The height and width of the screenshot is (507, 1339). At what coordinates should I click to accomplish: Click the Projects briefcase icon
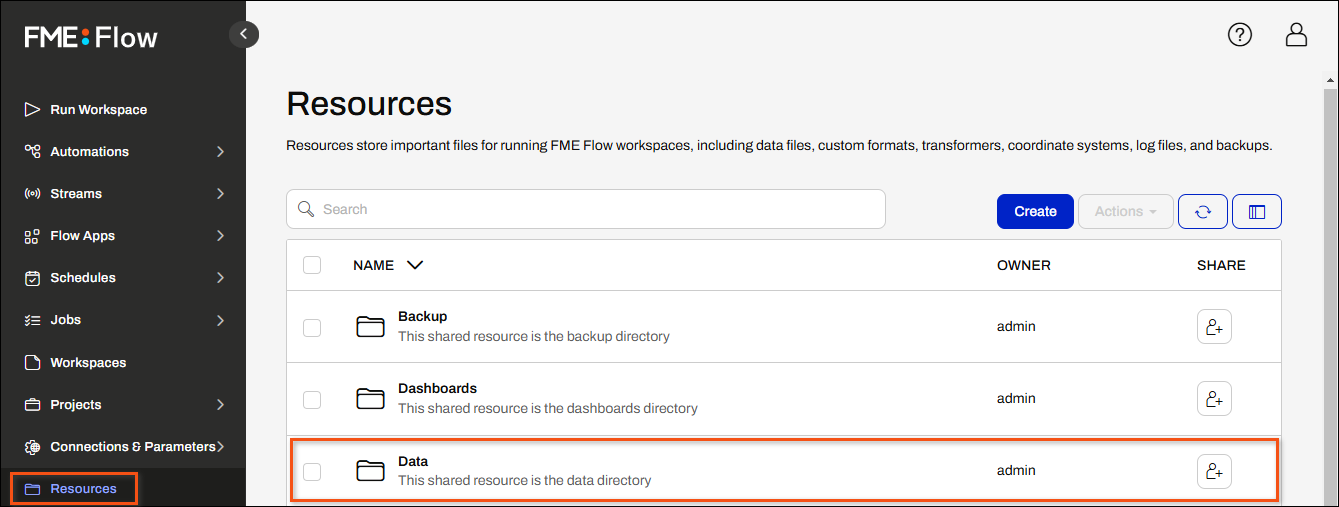[x=32, y=405]
